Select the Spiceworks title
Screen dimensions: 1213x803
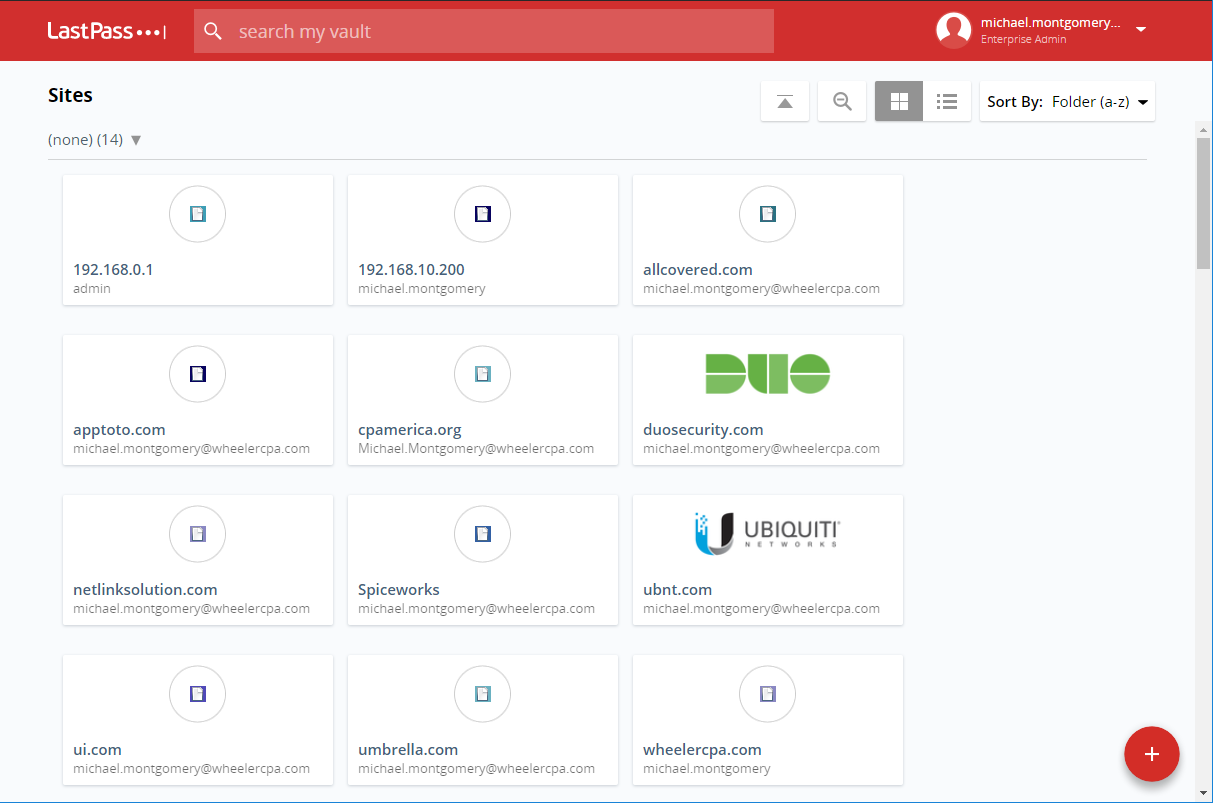click(x=399, y=590)
